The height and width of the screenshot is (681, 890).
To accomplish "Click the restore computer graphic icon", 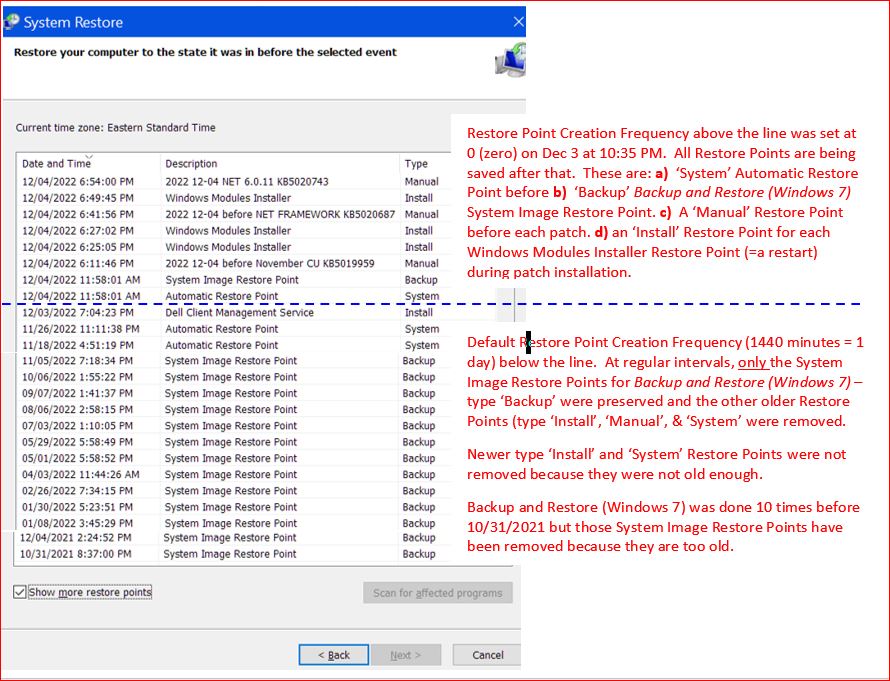I will coord(510,61).
